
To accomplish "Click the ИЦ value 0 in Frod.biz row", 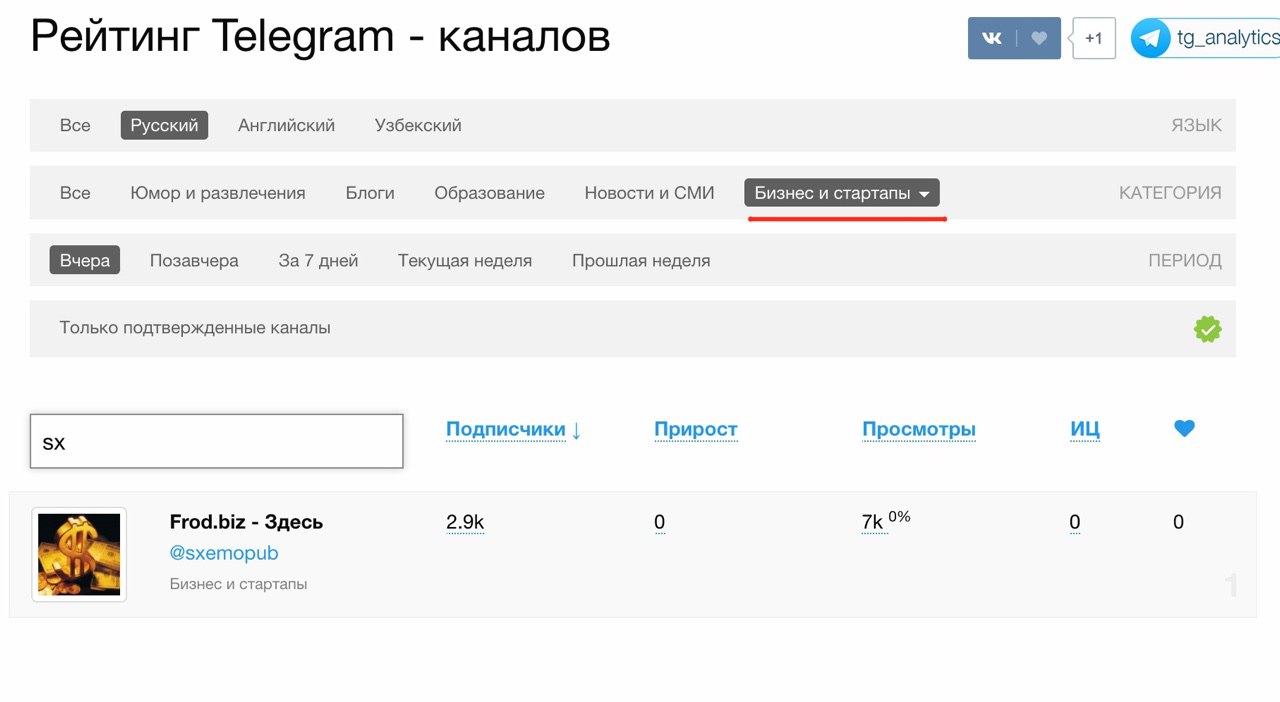I will click(x=1075, y=522).
